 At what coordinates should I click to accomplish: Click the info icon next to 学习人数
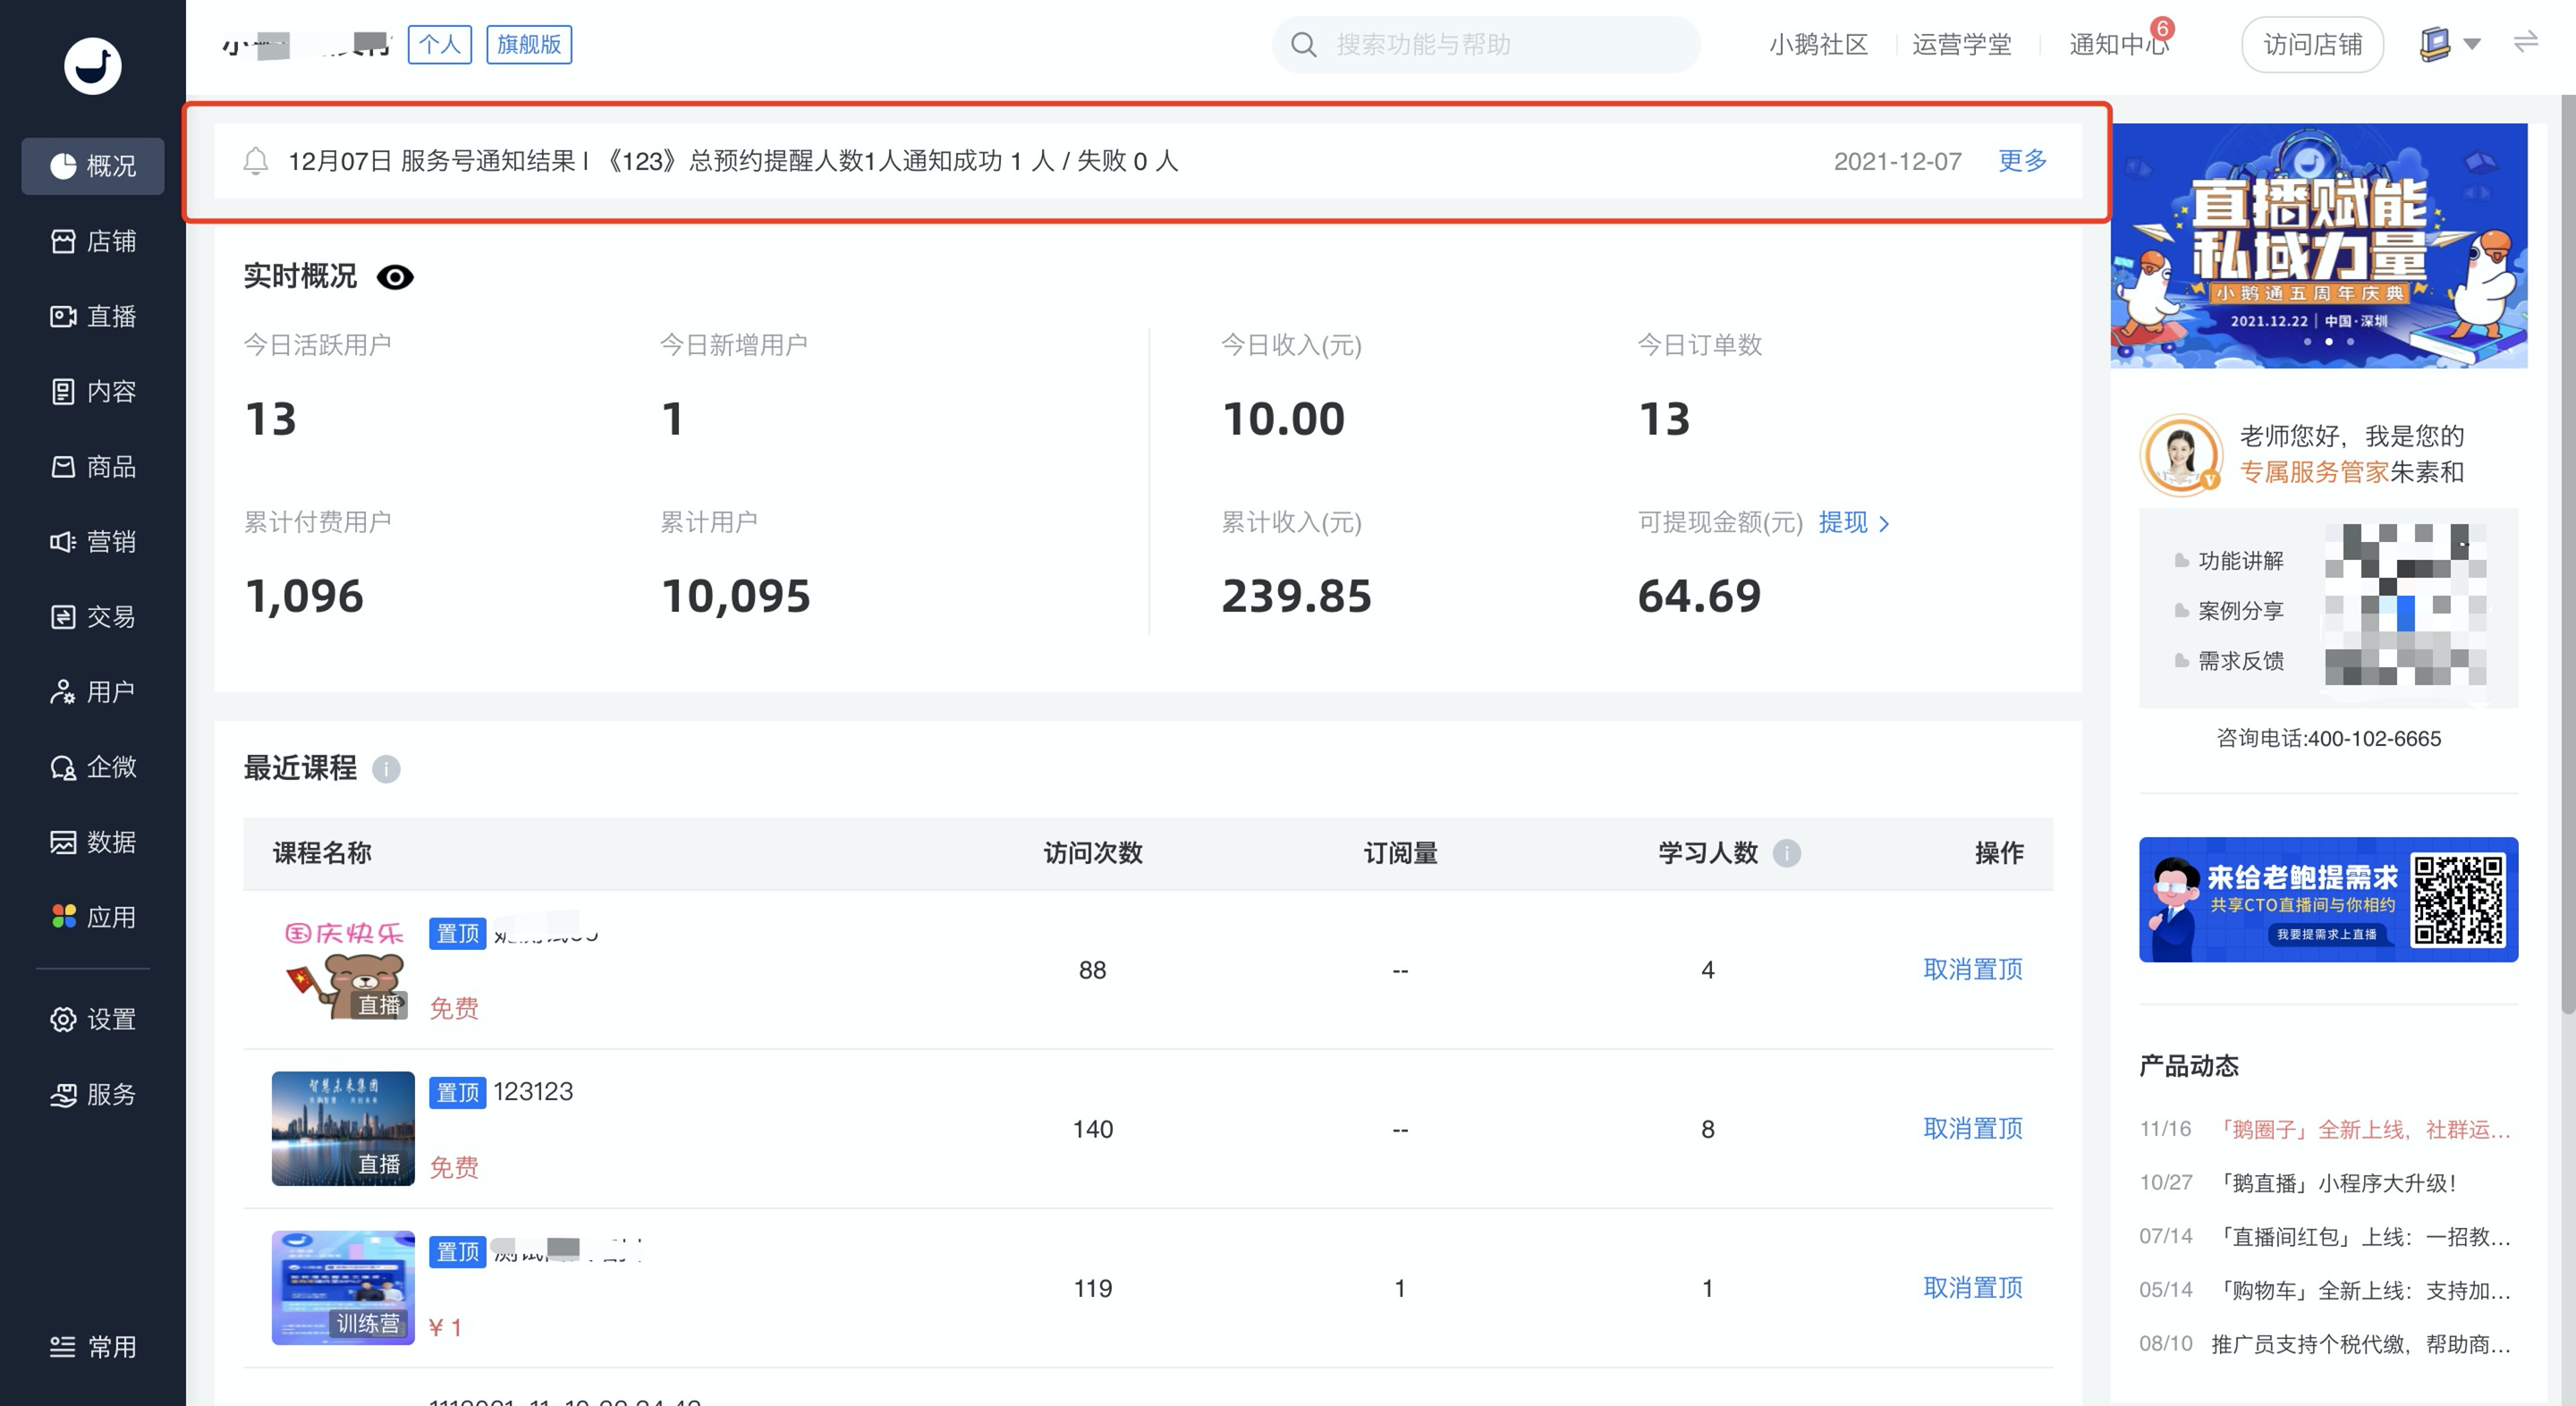[1787, 853]
